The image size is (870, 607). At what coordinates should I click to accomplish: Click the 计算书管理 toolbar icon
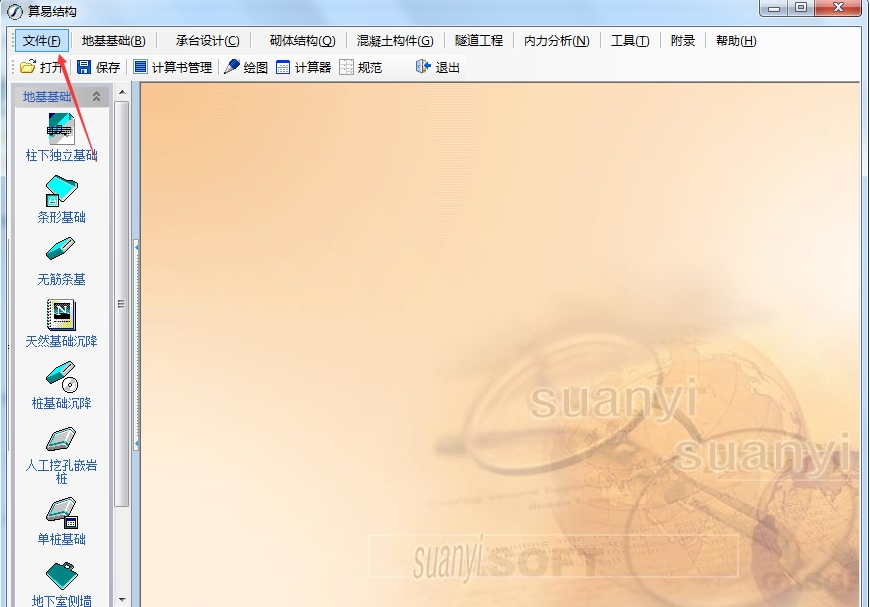point(140,67)
